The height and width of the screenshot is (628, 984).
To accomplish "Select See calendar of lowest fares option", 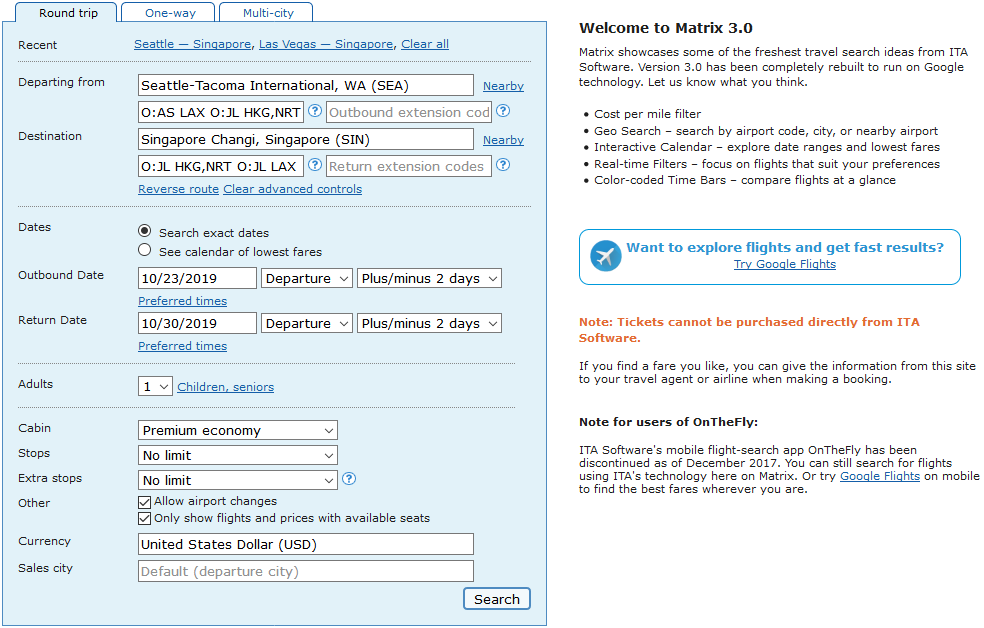I will pos(144,250).
